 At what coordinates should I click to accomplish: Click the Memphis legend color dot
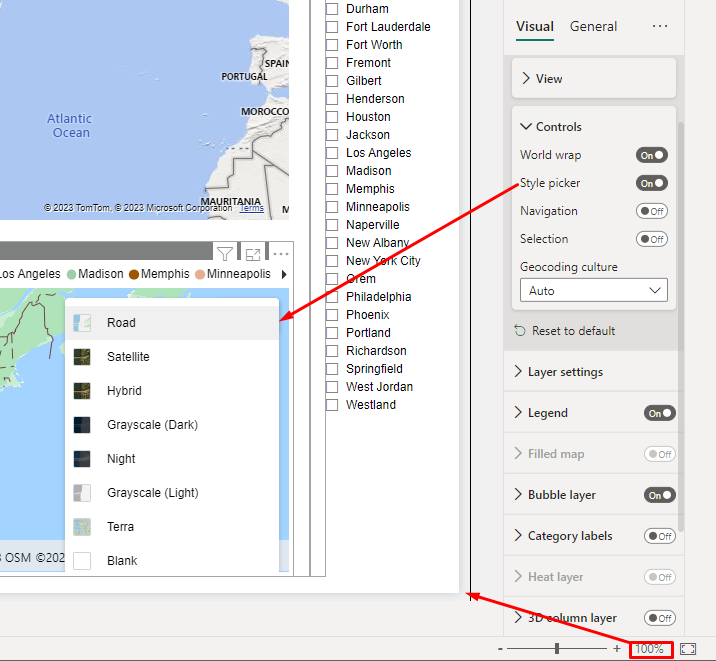pos(134,274)
